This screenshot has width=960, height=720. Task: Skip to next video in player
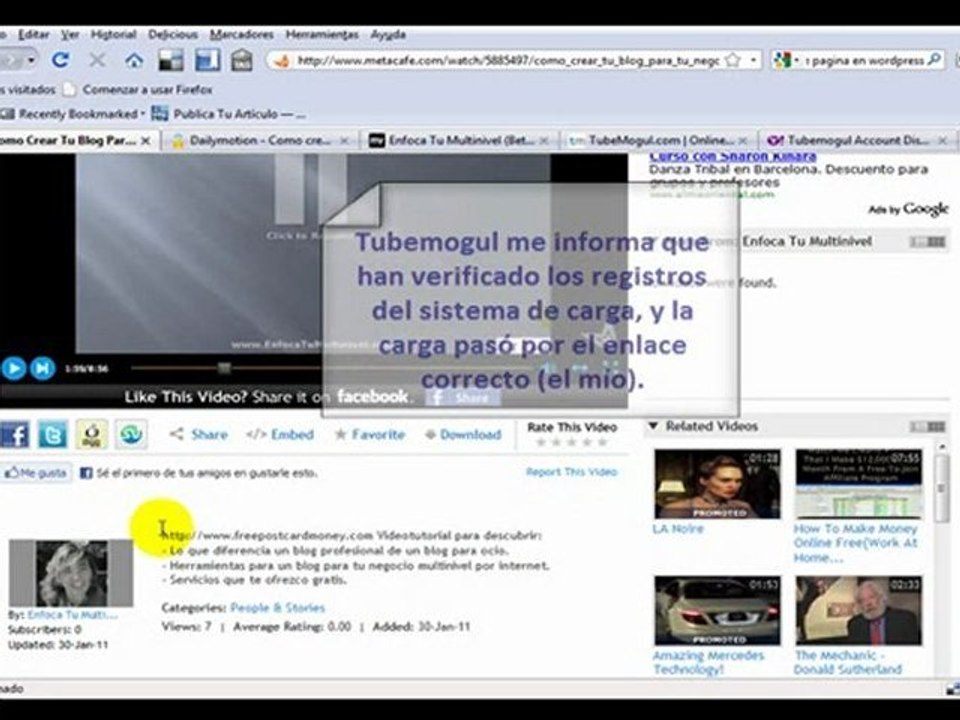tap(42, 368)
